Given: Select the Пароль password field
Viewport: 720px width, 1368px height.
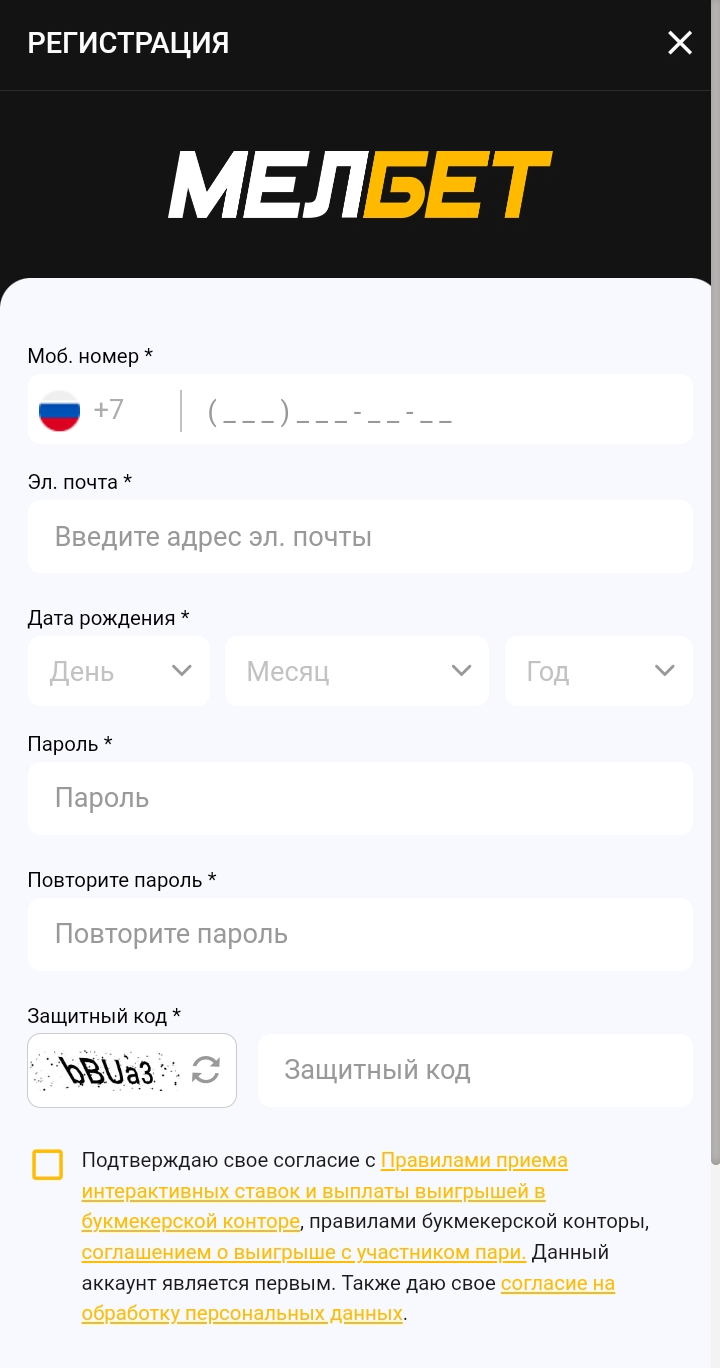Looking at the screenshot, I should click(x=360, y=798).
